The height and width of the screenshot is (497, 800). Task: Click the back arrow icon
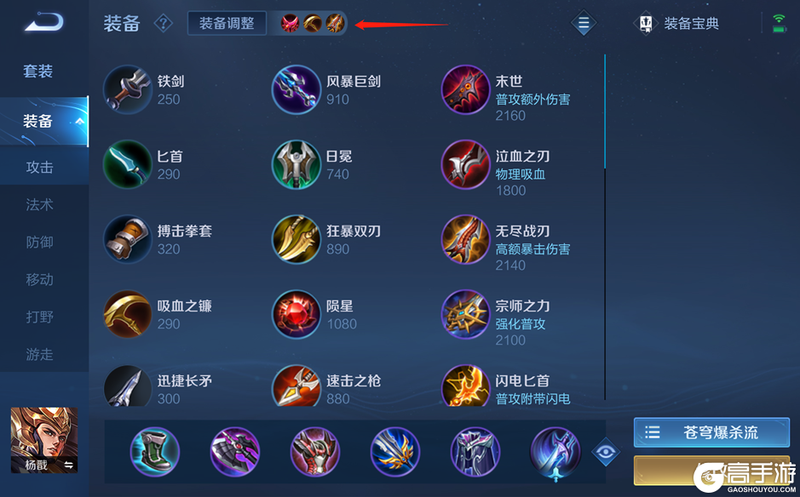pyautogui.click(x=44, y=22)
